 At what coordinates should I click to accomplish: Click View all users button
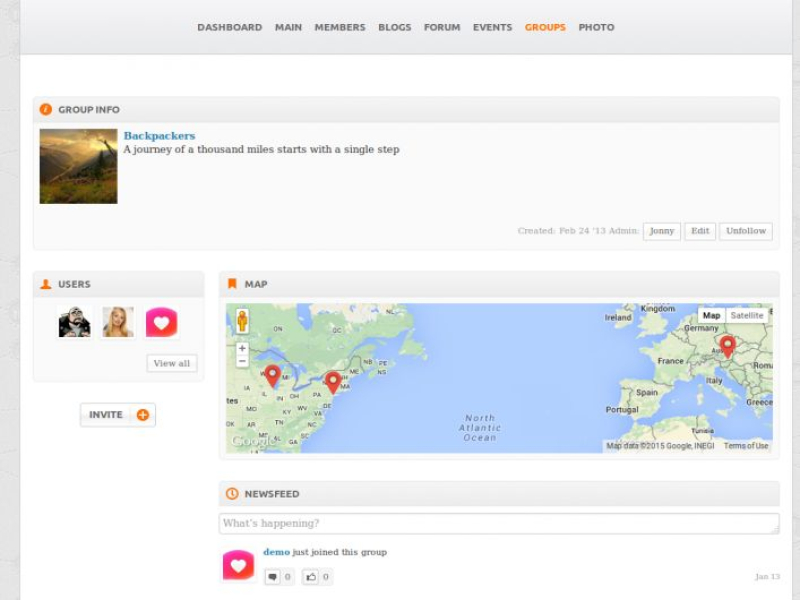tap(171, 363)
